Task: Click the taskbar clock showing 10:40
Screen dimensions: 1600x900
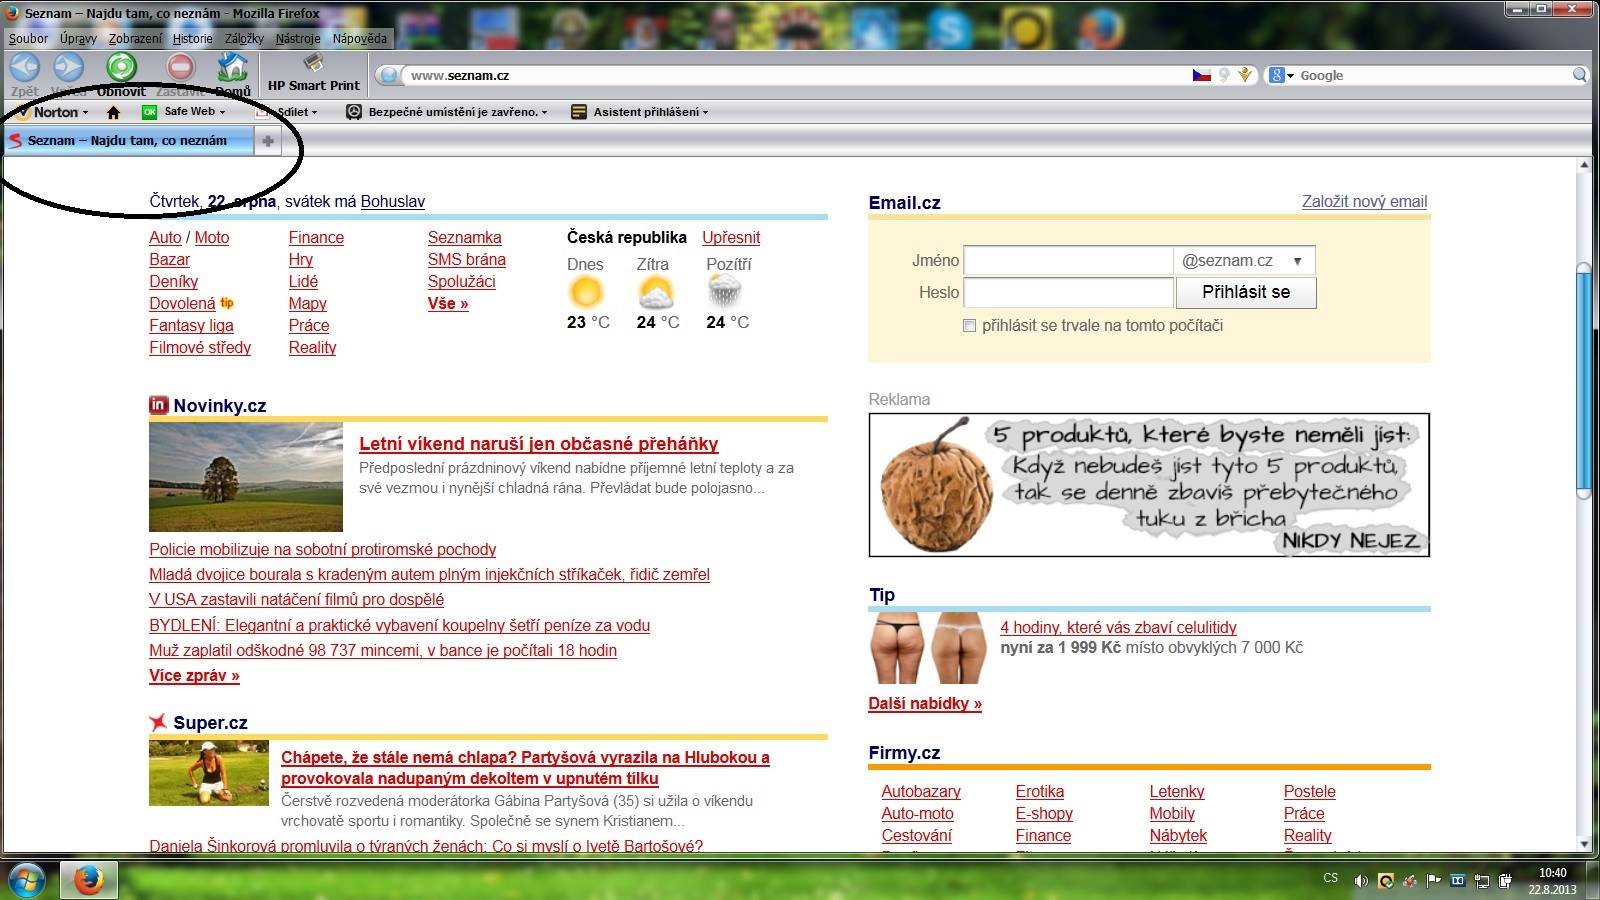Action: [1552, 881]
